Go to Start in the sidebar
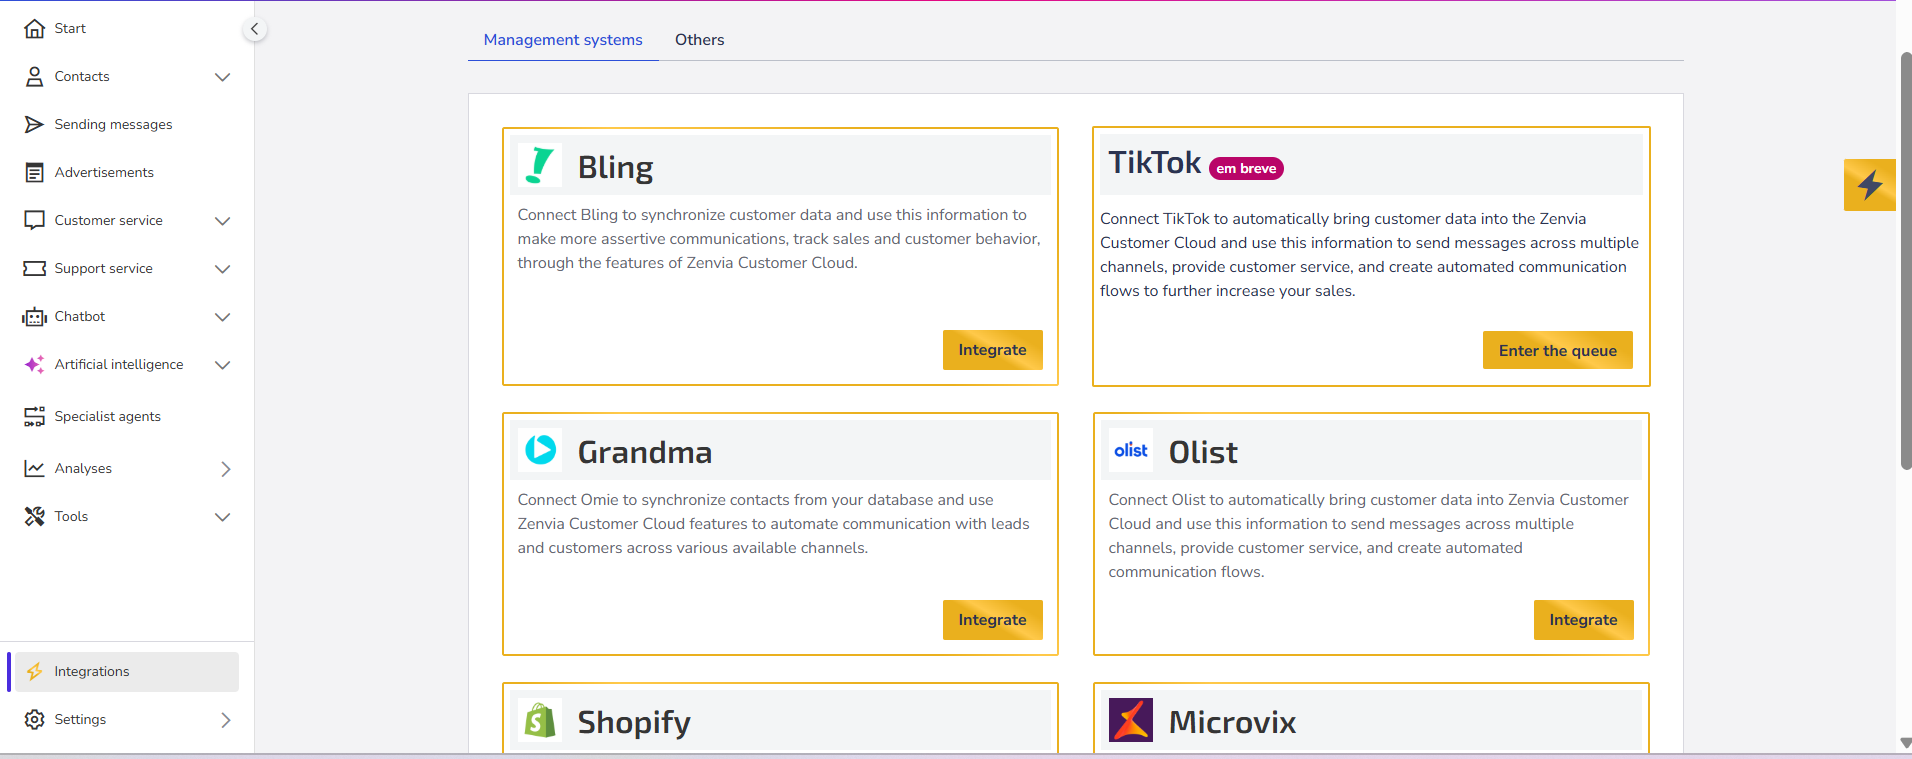Image resolution: width=1912 pixels, height=759 pixels. 70,28
